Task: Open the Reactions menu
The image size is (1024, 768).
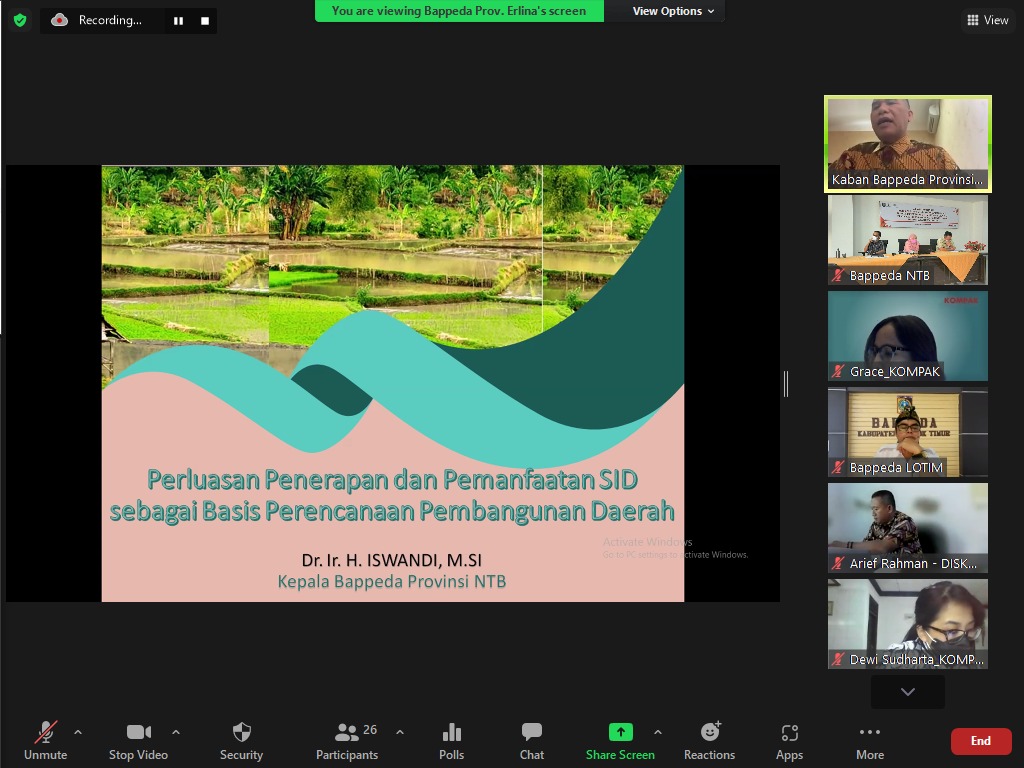Action: coord(709,741)
